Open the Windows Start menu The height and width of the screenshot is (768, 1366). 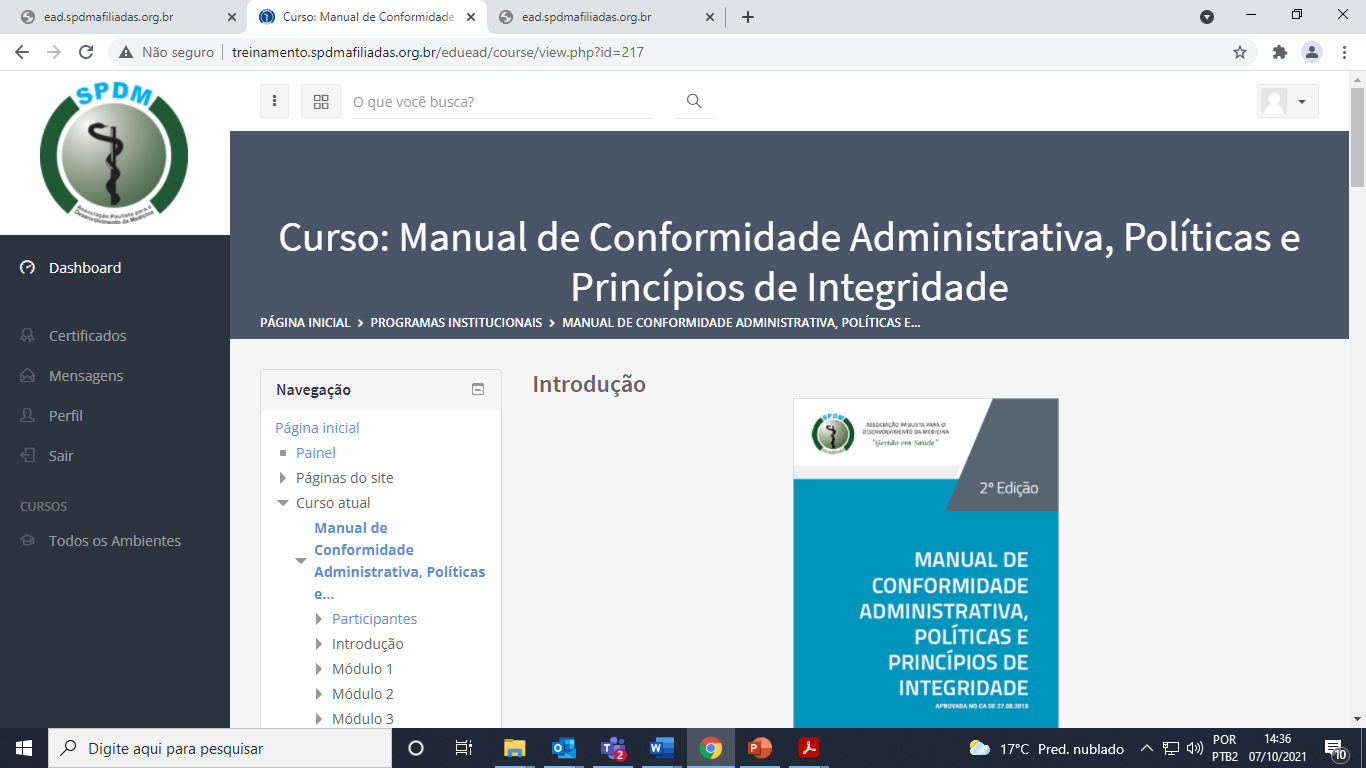(23, 748)
